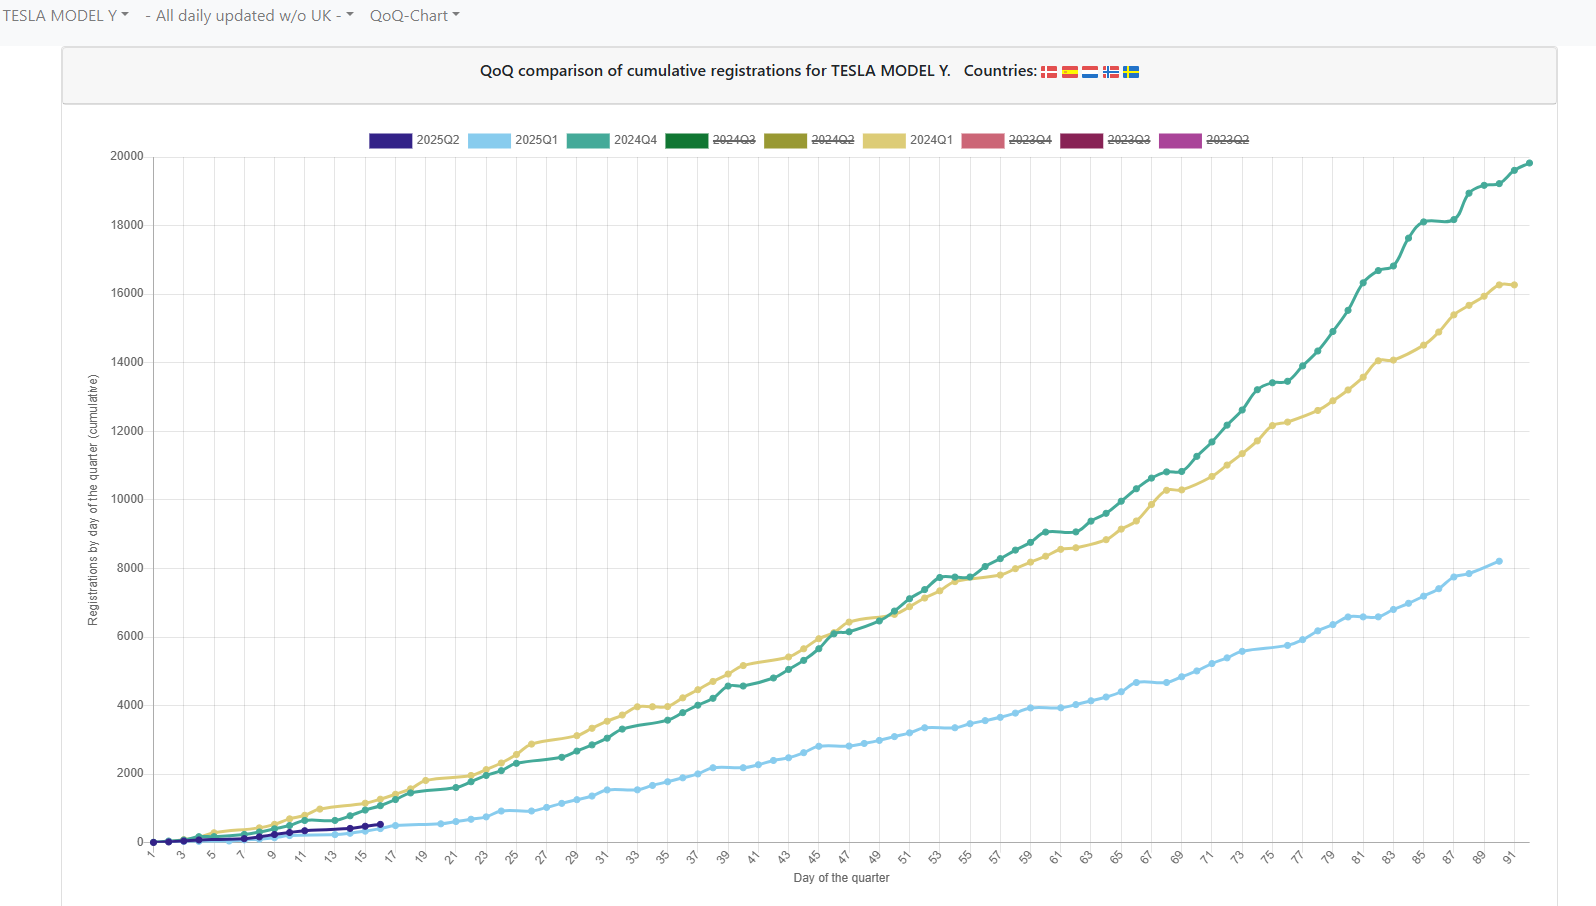Click the x-axis tick label 17

(391, 857)
